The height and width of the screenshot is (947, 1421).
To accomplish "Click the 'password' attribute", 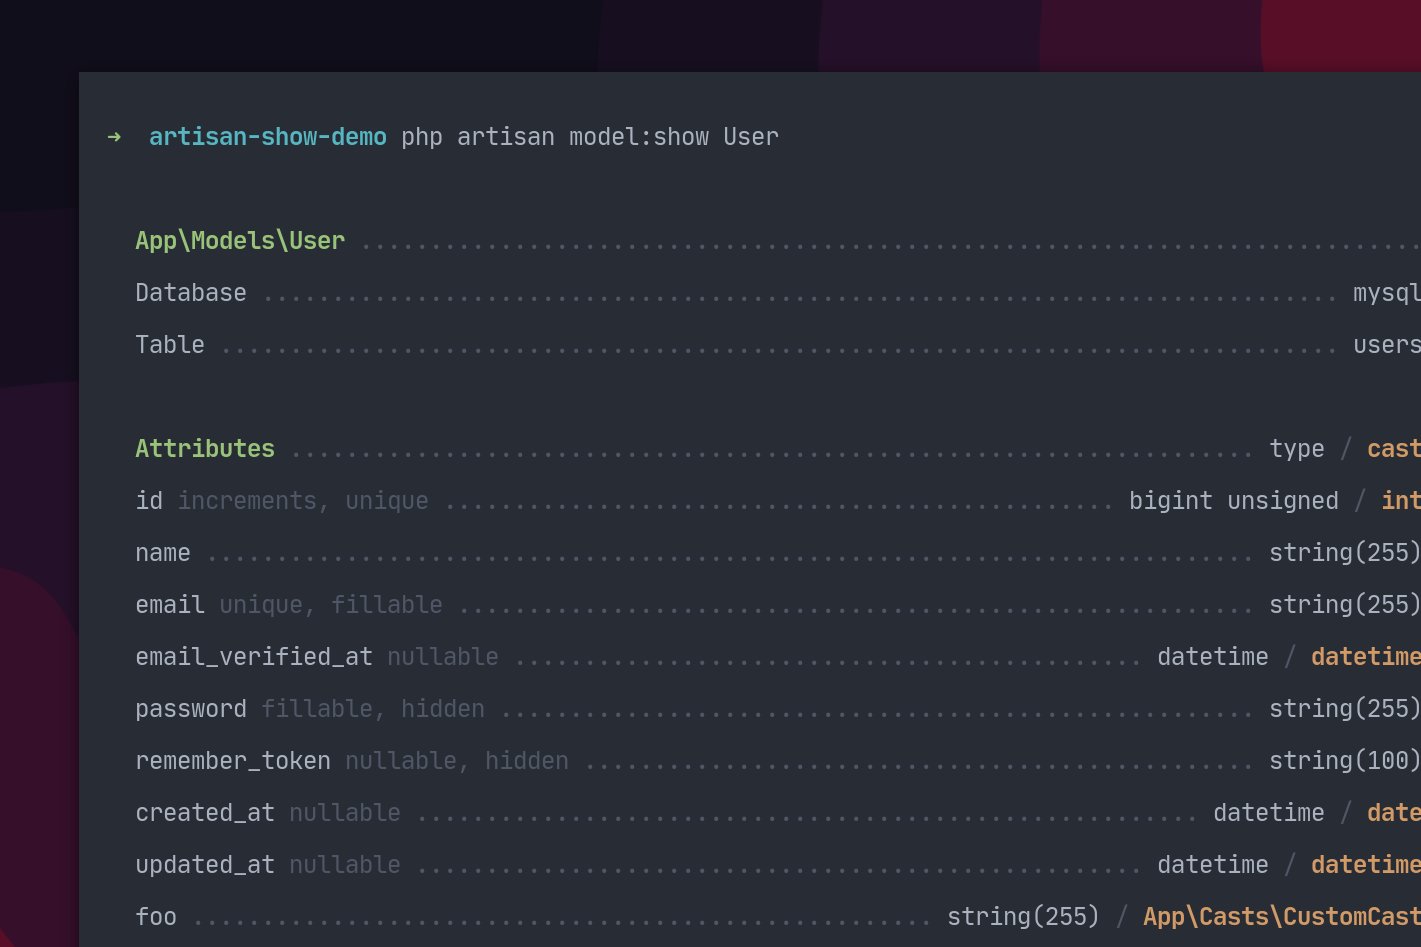I will point(191,709).
